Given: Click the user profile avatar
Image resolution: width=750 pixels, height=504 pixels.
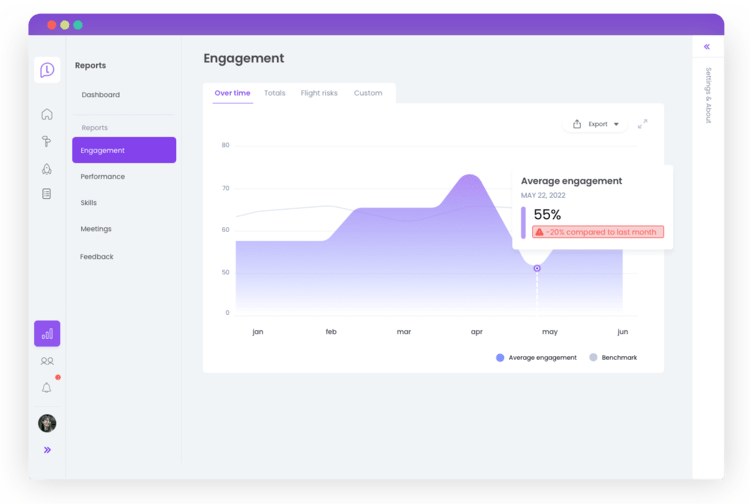Looking at the screenshot, I should tap(47, 423).
